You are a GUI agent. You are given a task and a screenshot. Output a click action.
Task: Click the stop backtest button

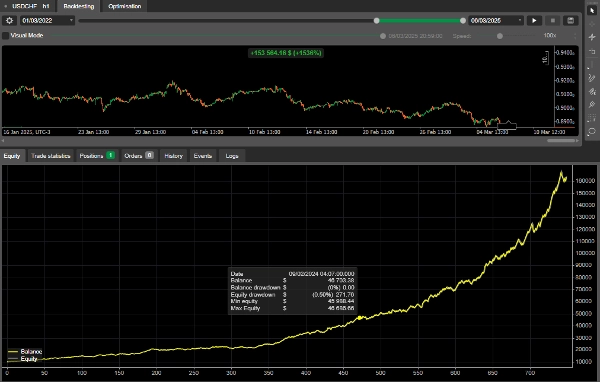(553, 20)
